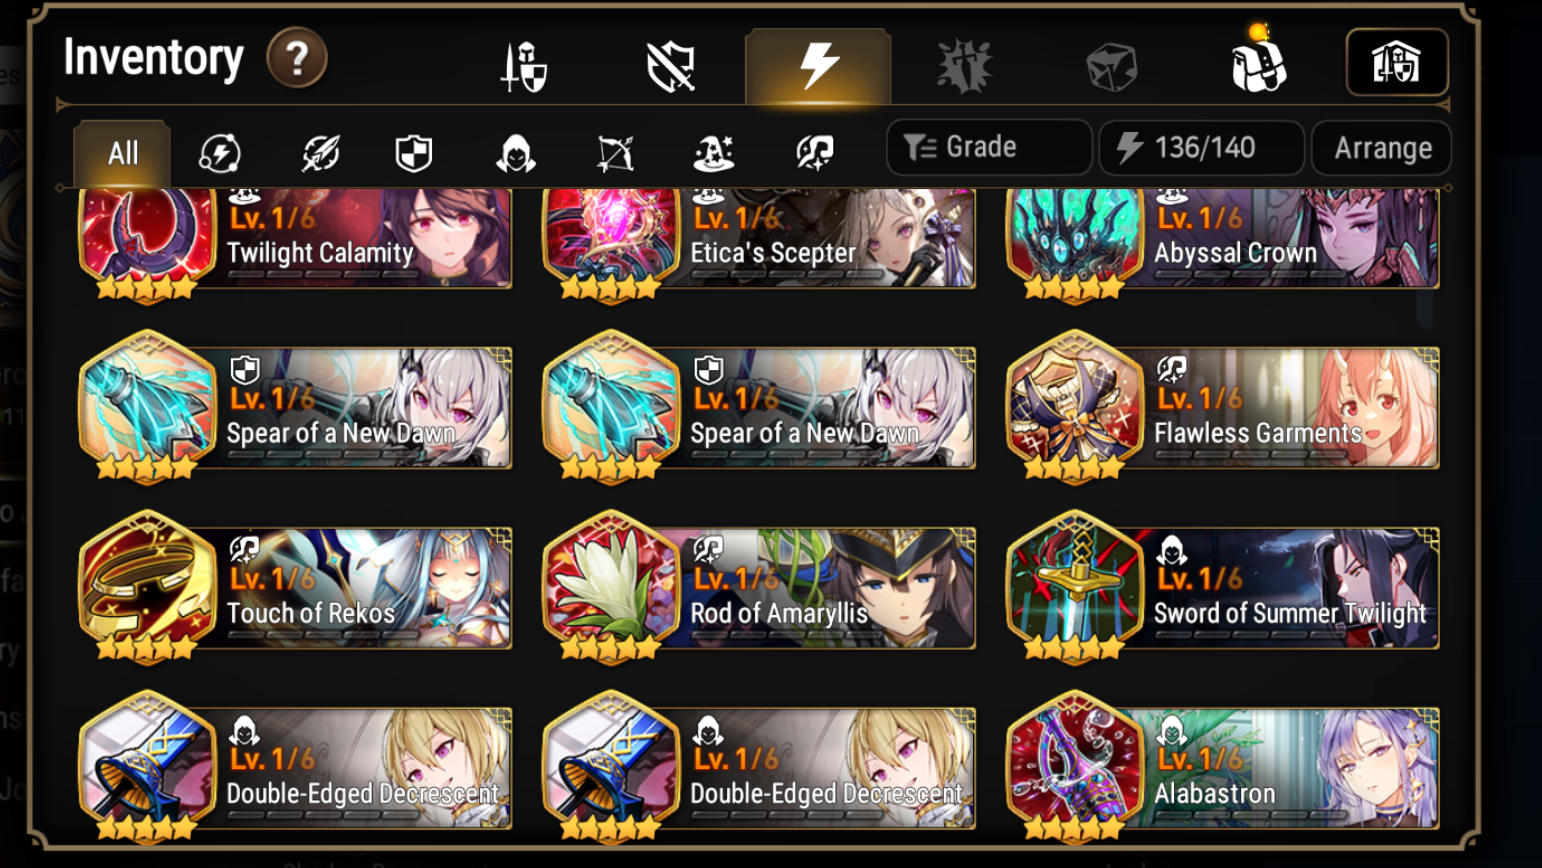Click the Arrange button
This screenshot has width=1542, height=868.
(x=1382, y=148)
